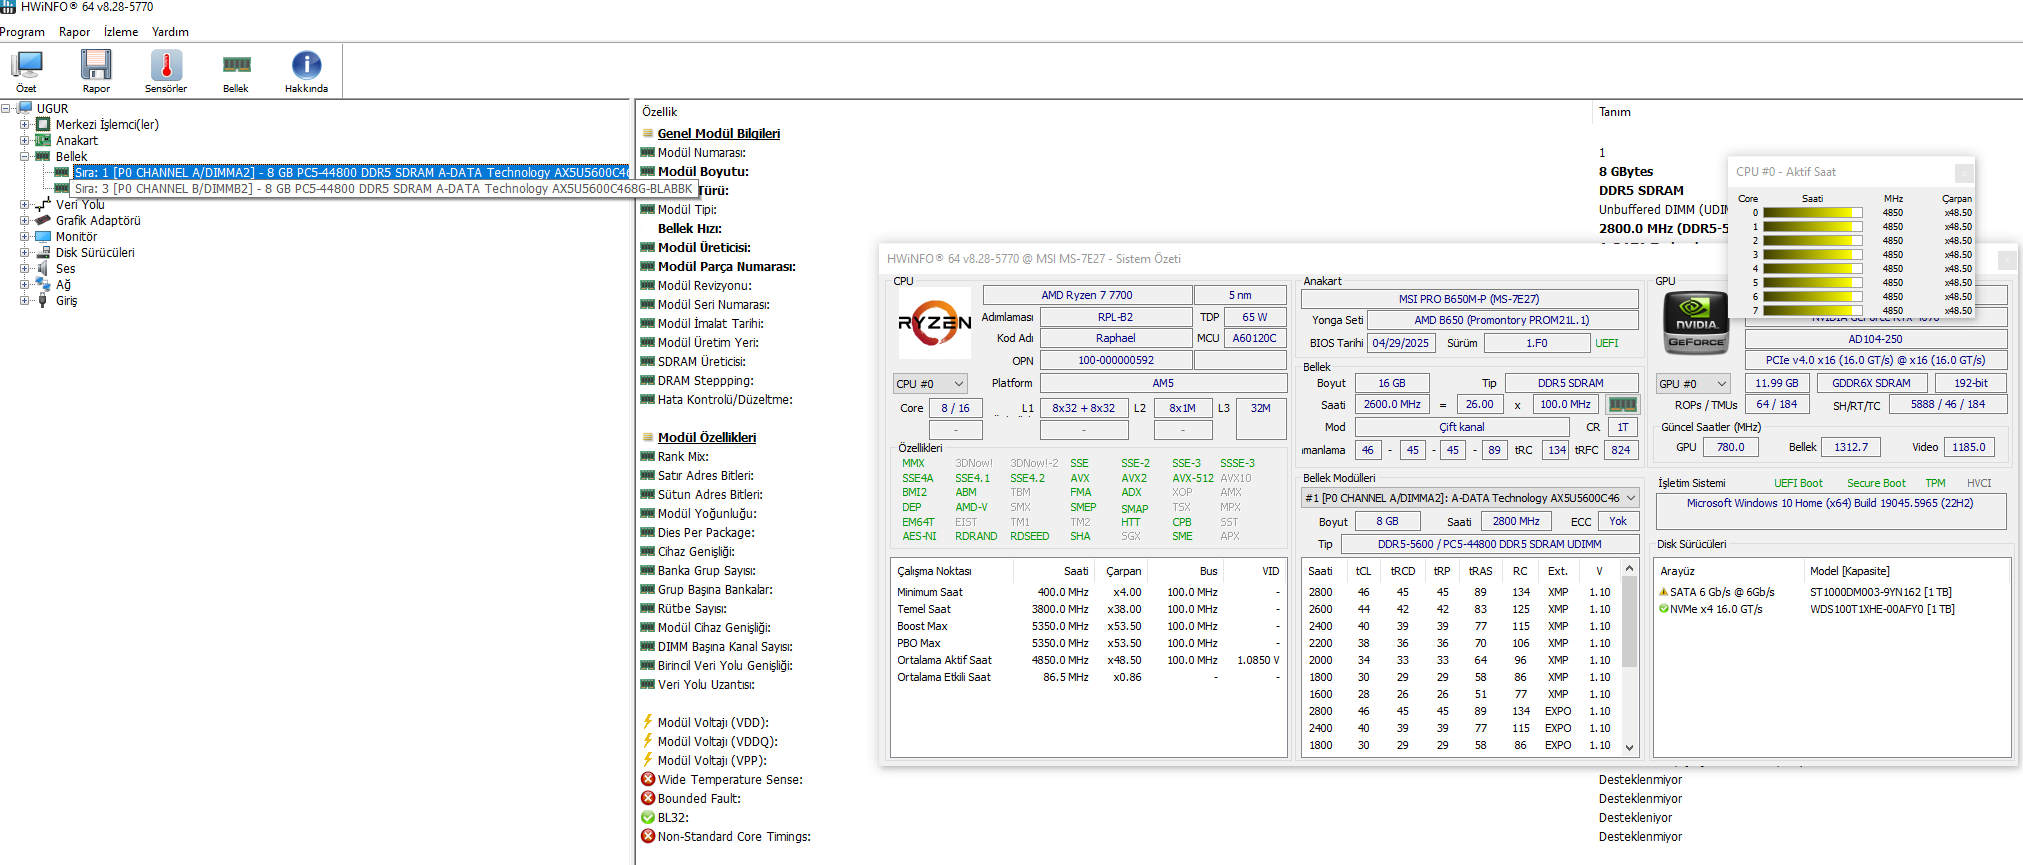Click the Tanım column header
The image size is (2023, 865).
tap(1614, 112)
